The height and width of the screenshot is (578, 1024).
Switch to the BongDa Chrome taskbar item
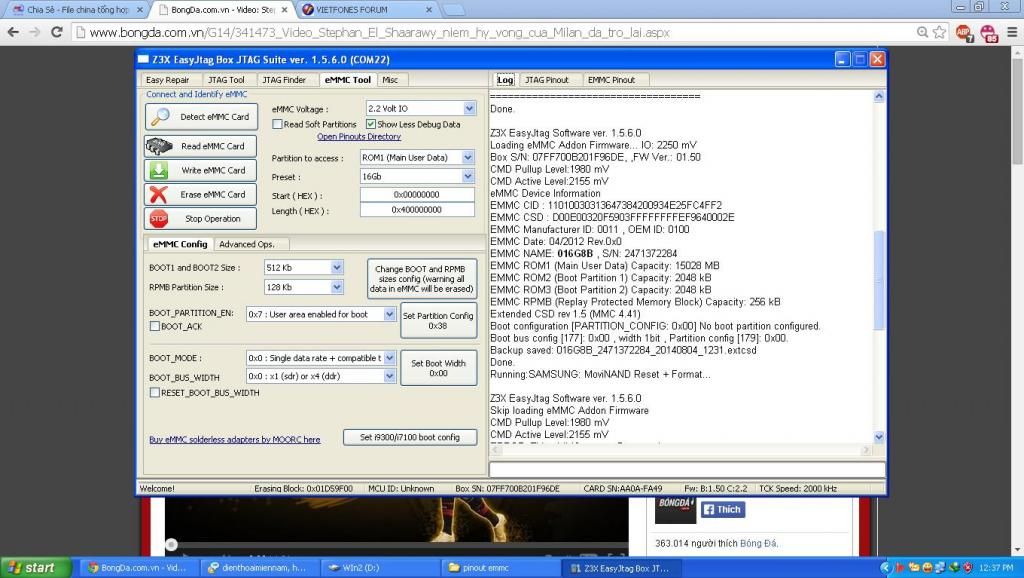(138, 568)
